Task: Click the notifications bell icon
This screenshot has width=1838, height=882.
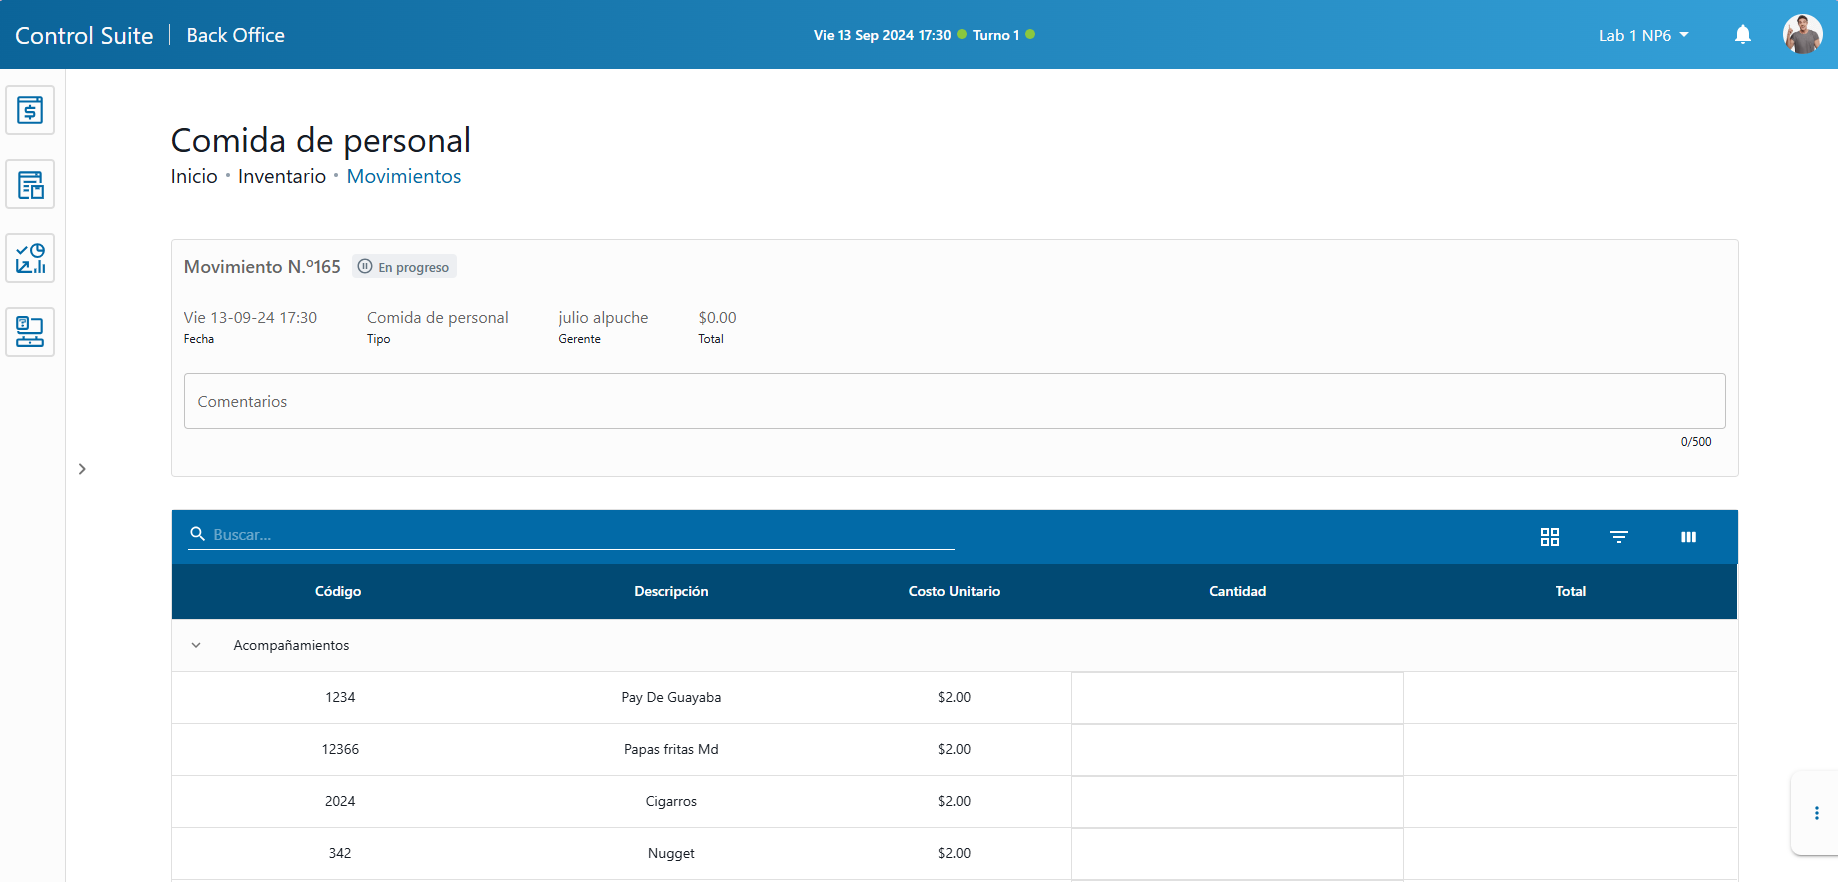Action: point(1743,35)
